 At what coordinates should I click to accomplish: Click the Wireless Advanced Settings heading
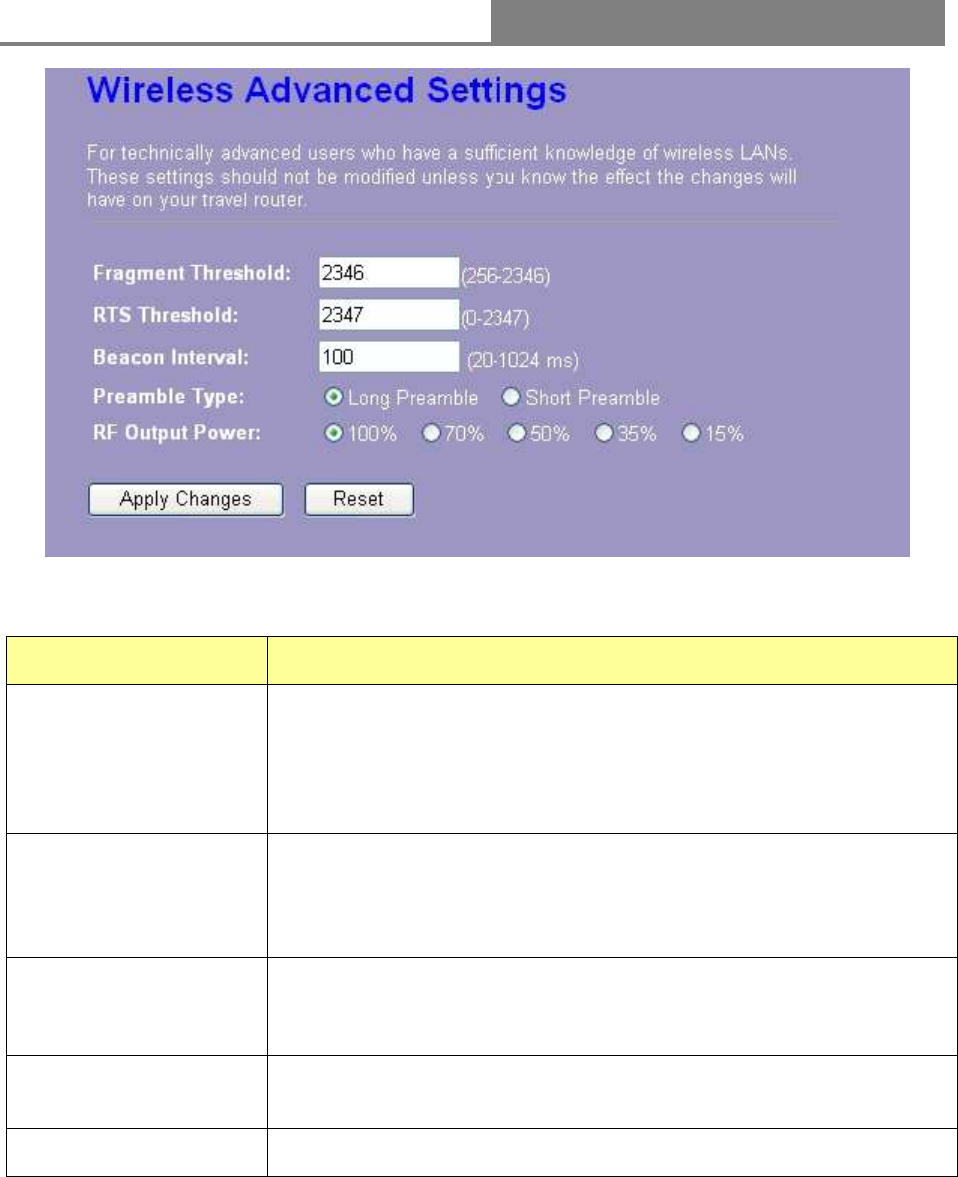pos(327,94)
